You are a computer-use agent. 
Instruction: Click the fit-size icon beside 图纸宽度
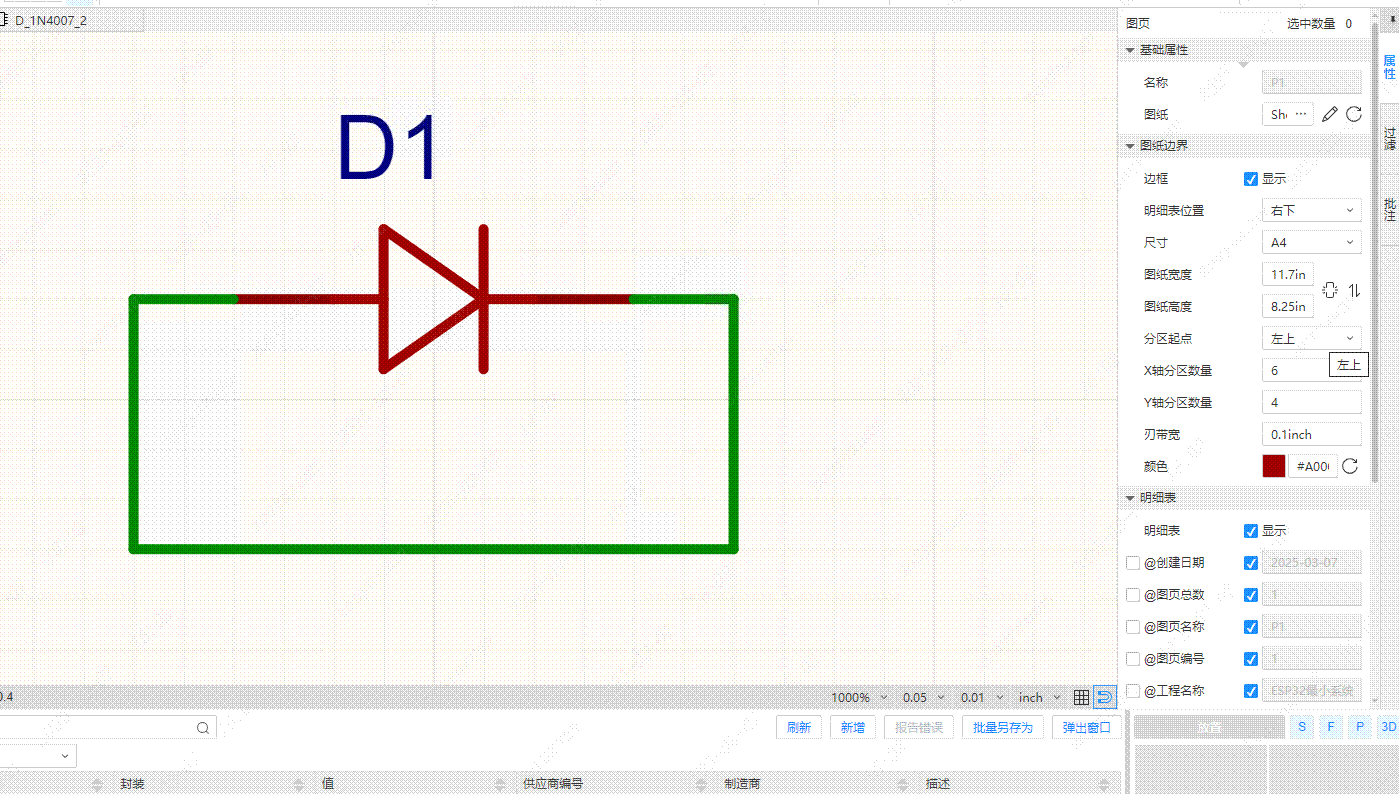(x=1329, y=290)
